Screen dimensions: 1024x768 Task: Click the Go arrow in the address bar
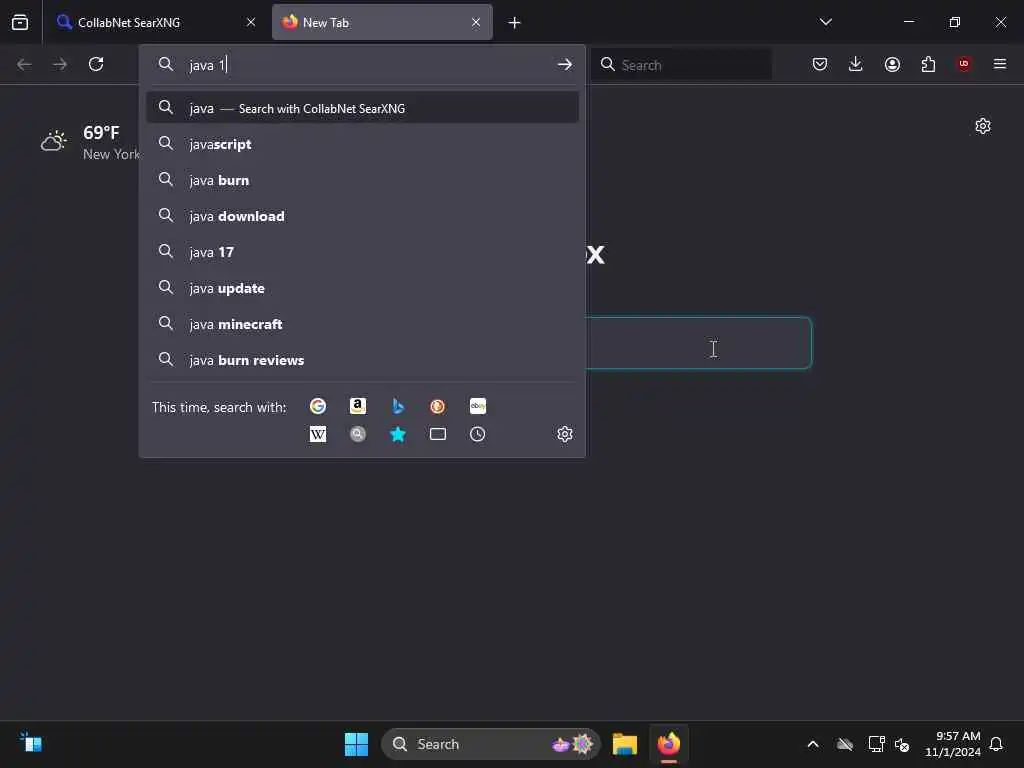click(565, 65)
